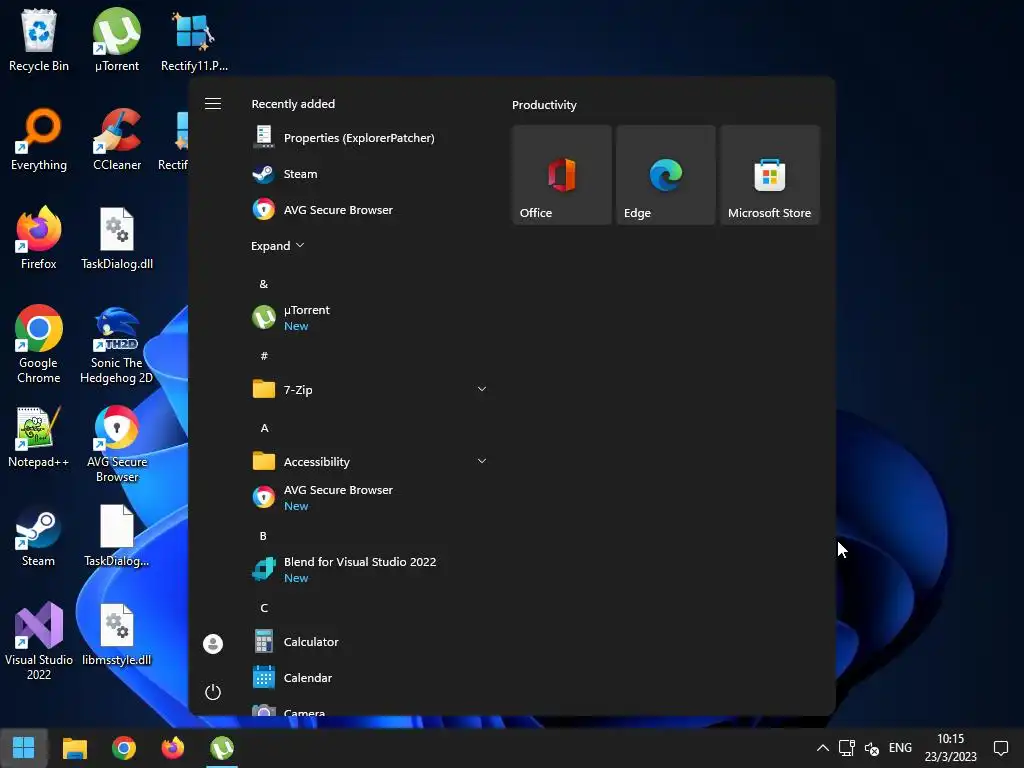Click the muted volume icon in tray
Screen dimensions: 1024x768
(872, 748)
